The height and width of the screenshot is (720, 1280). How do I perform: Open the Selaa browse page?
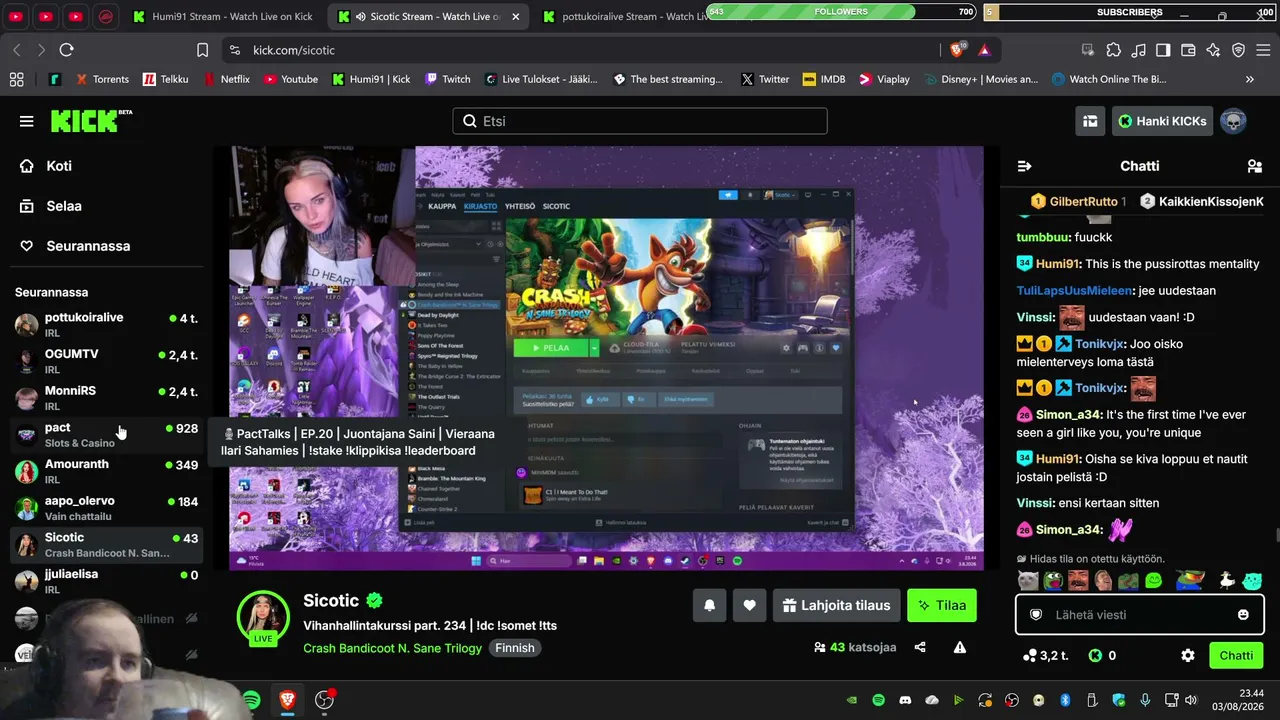coord(64,206)
